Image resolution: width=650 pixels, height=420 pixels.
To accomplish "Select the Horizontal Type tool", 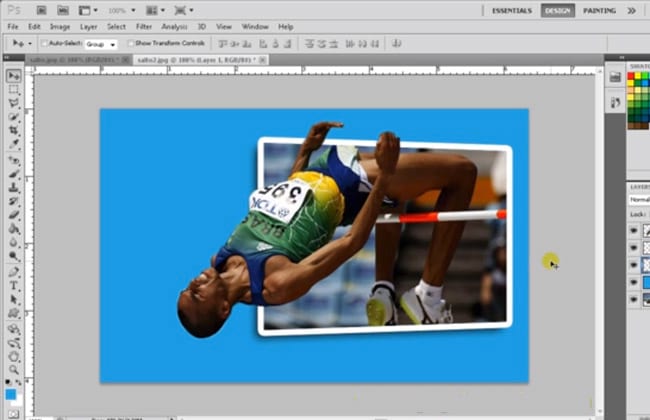I will tap(14, 286).
